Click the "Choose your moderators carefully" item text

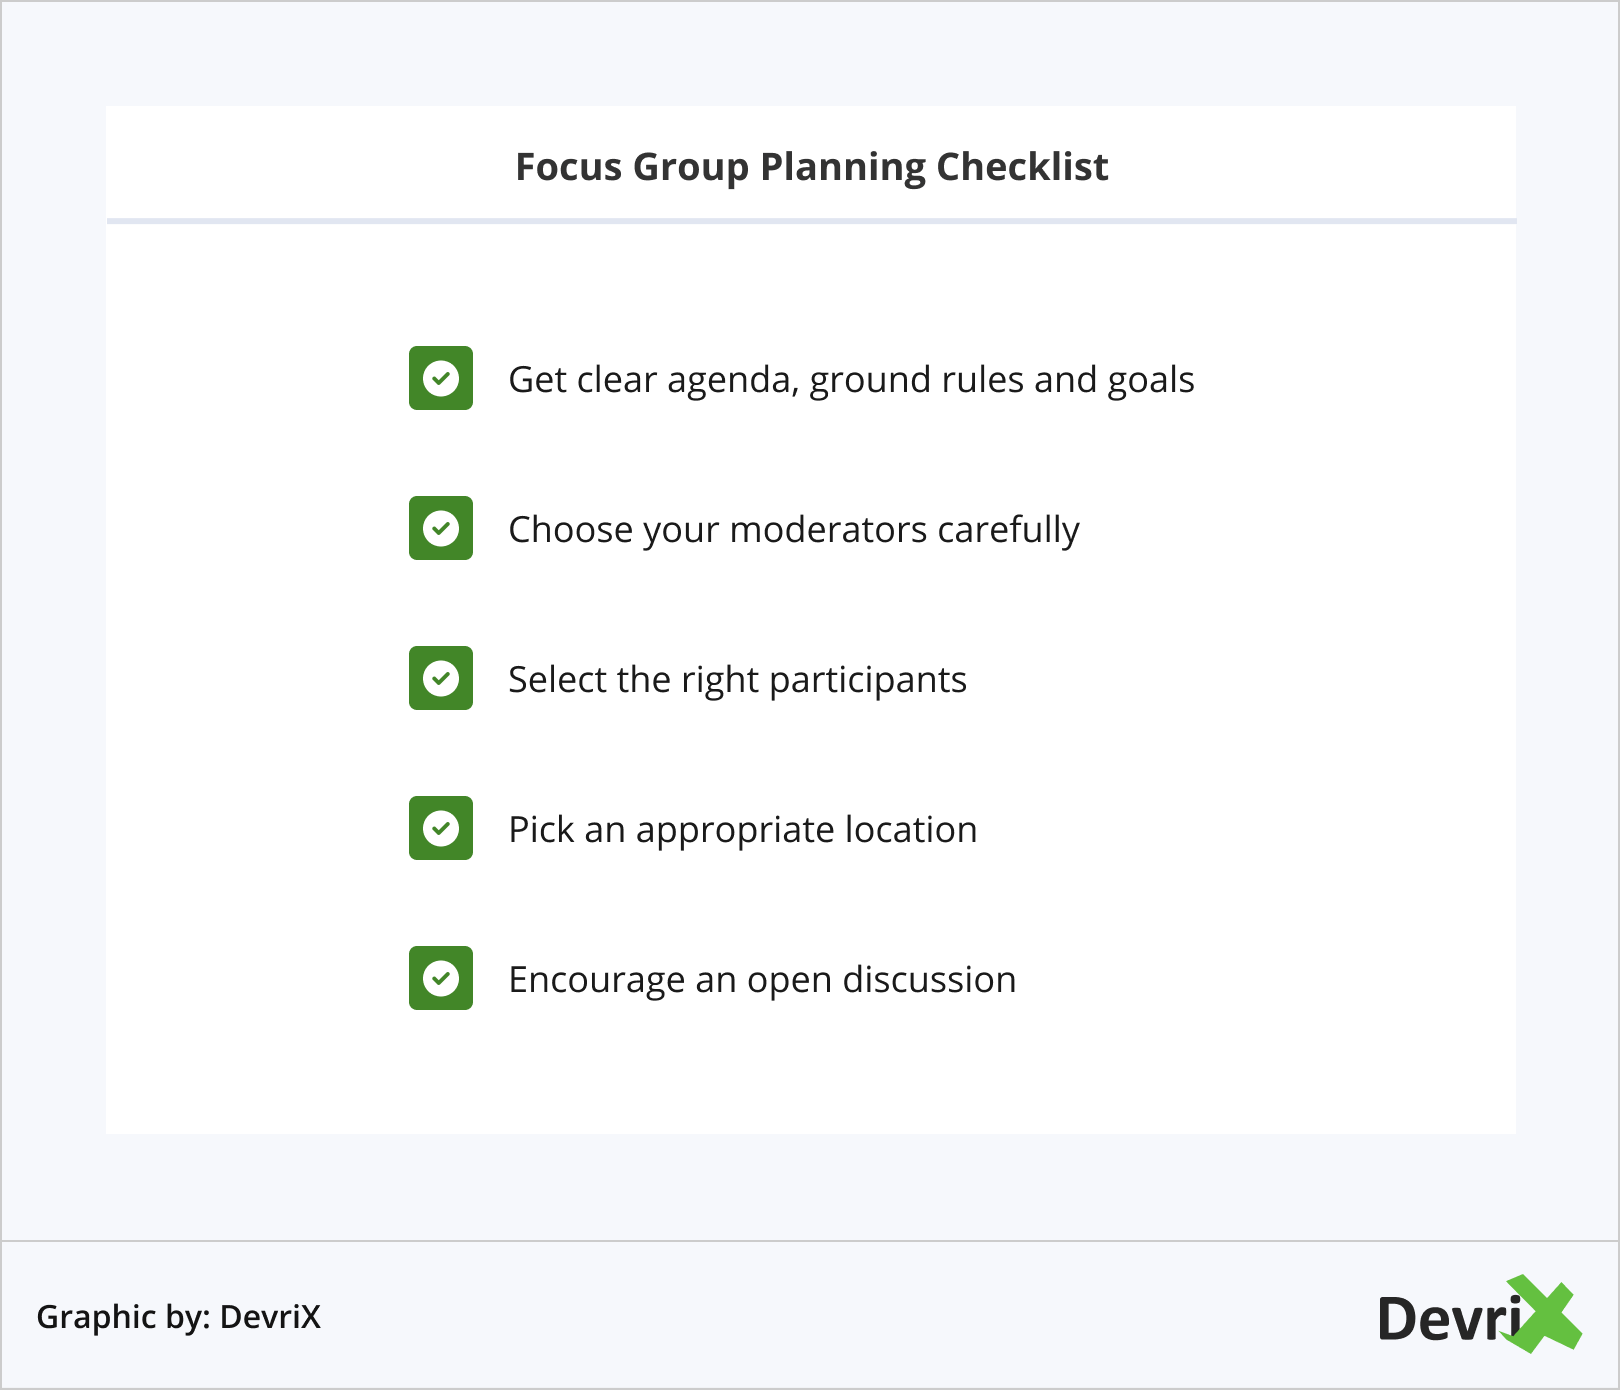(794, 530)
